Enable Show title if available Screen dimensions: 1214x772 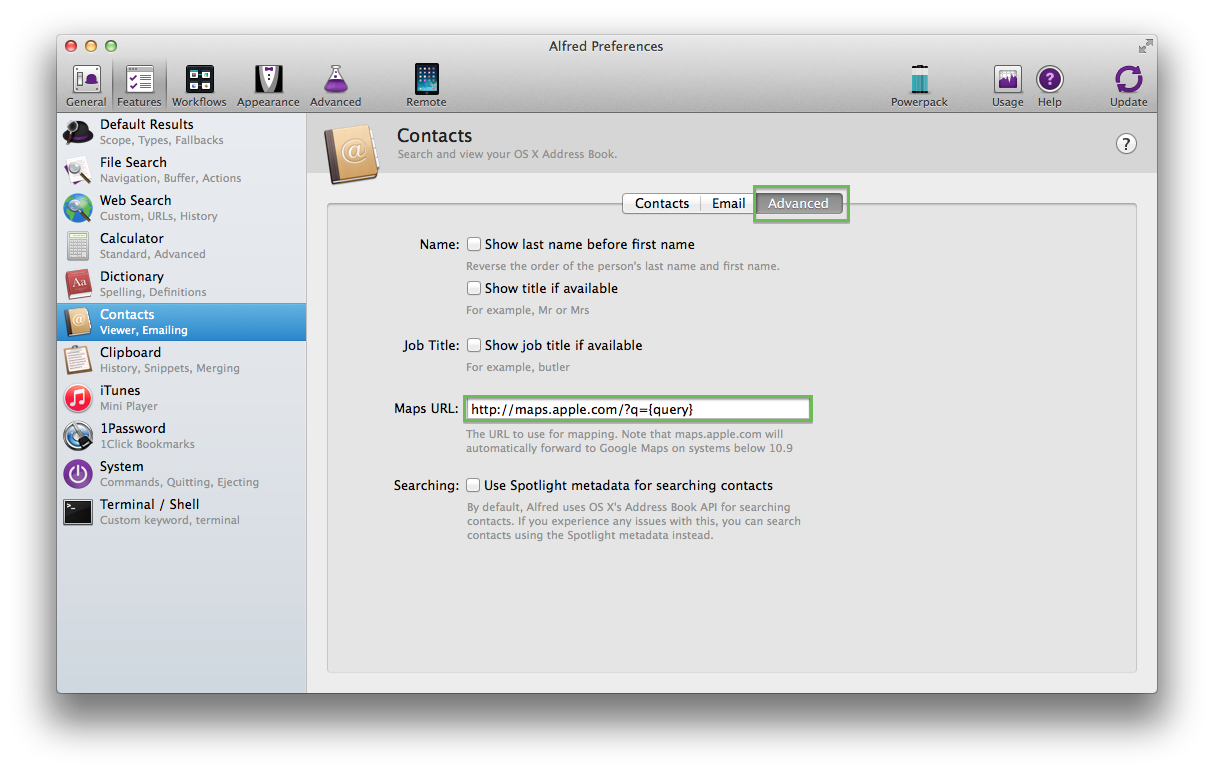click(474, 288)
